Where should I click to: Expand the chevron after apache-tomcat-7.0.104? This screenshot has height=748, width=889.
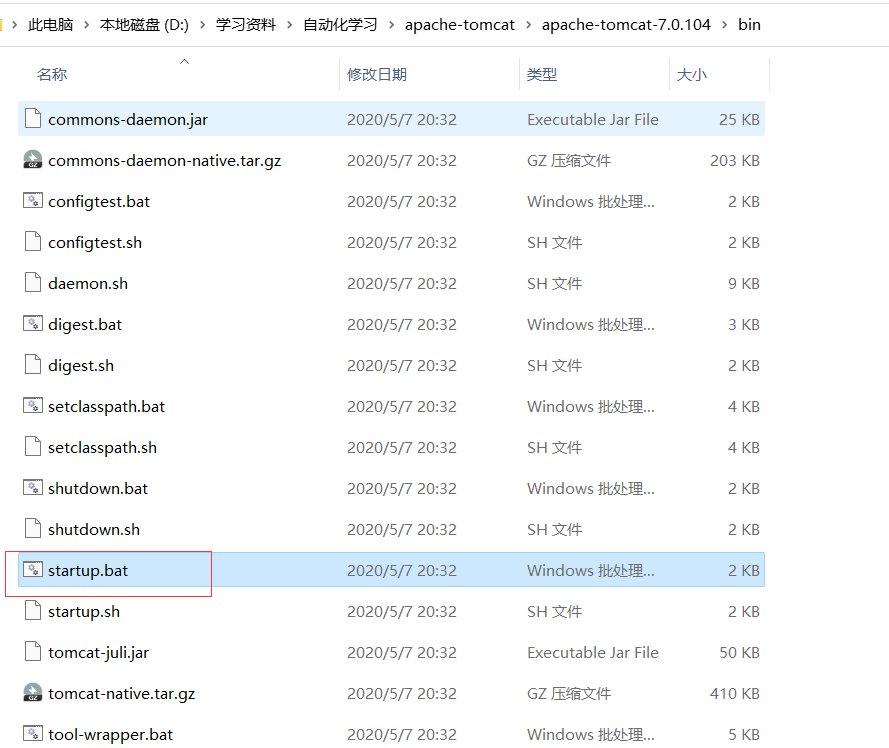(x=725, y=25)
